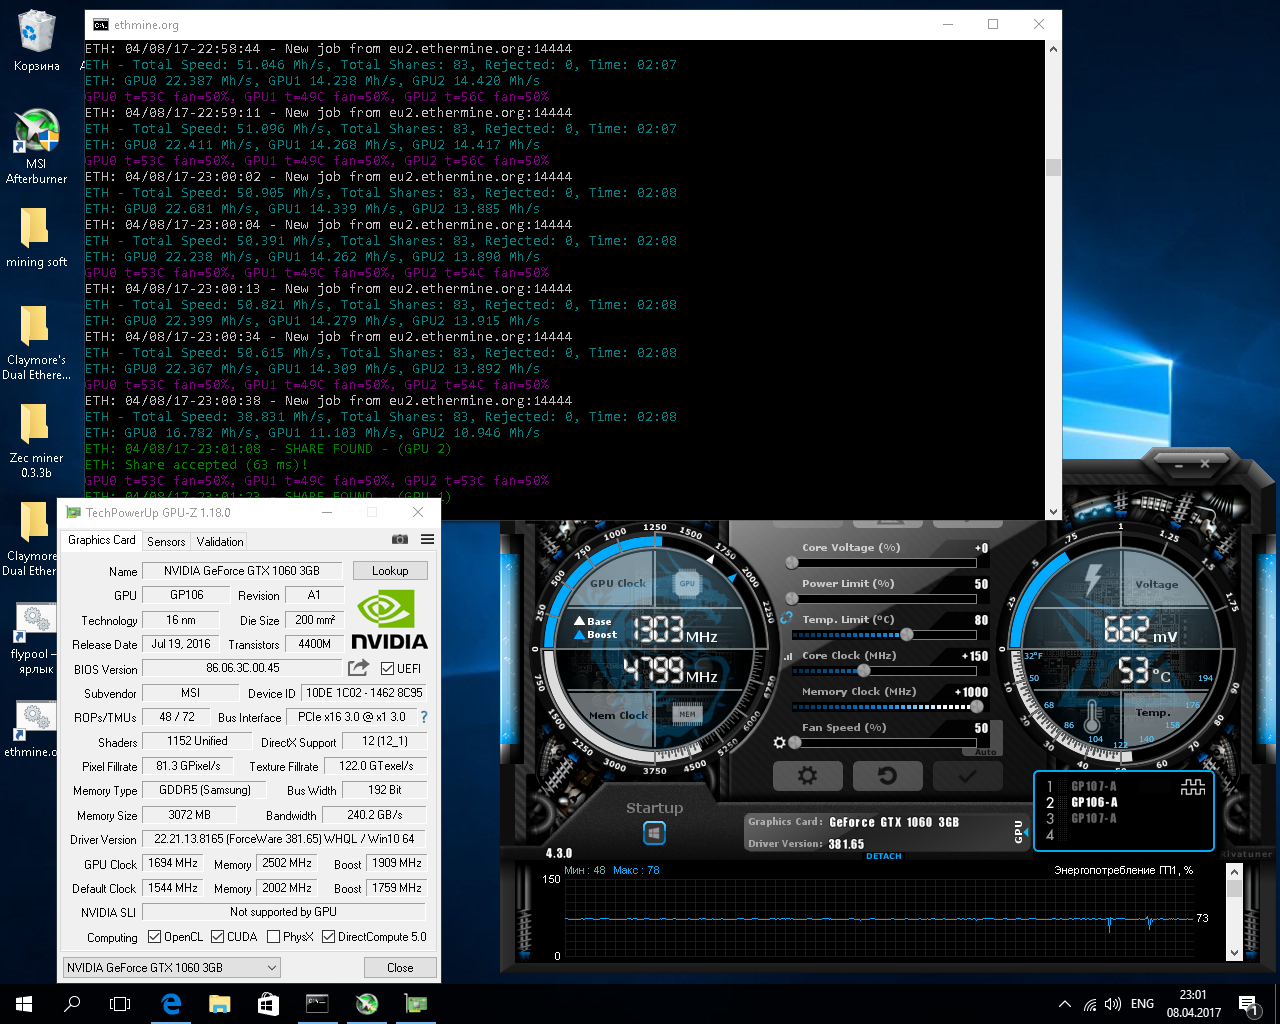Open the MSI Afterburner desktop shortcut

pos(36,147)
